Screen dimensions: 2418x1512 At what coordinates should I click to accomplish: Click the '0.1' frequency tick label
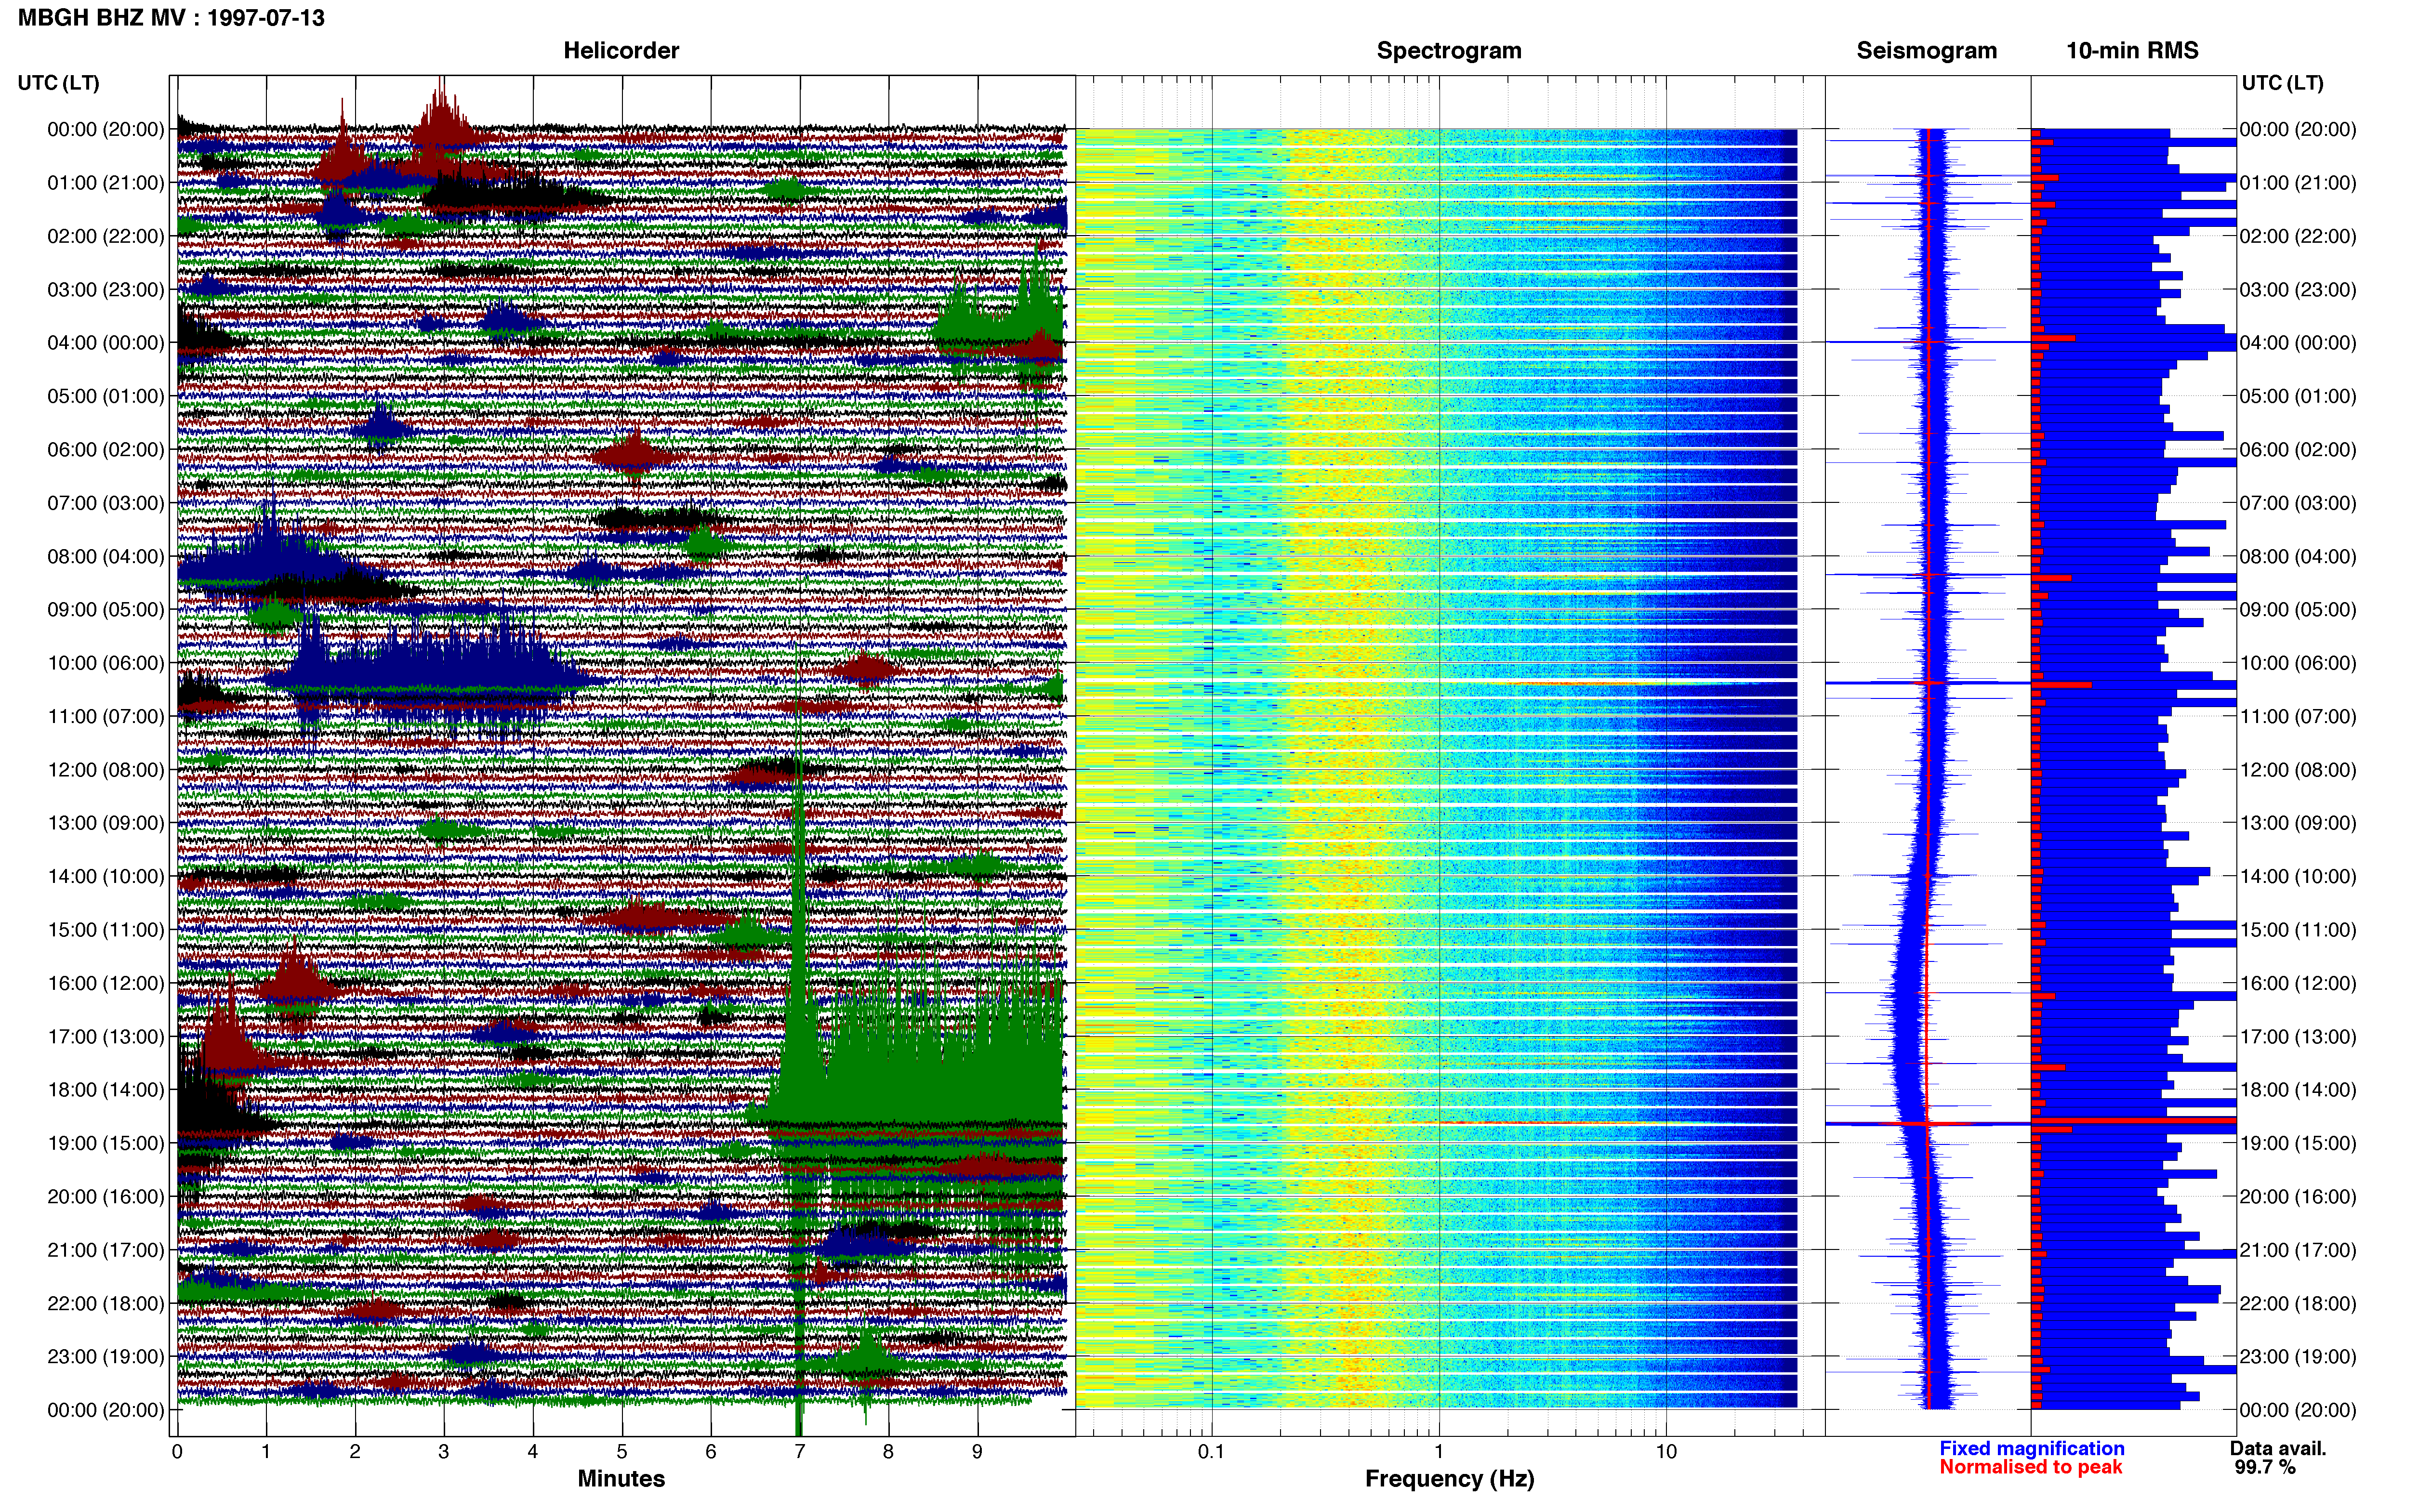pos(1211,1452)
